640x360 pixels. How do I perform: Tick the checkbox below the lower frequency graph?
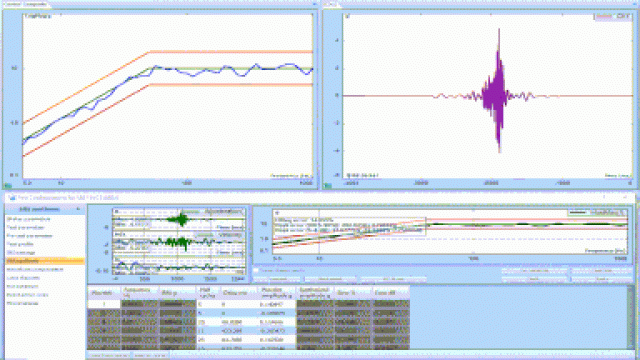click(x=256, y=270)
